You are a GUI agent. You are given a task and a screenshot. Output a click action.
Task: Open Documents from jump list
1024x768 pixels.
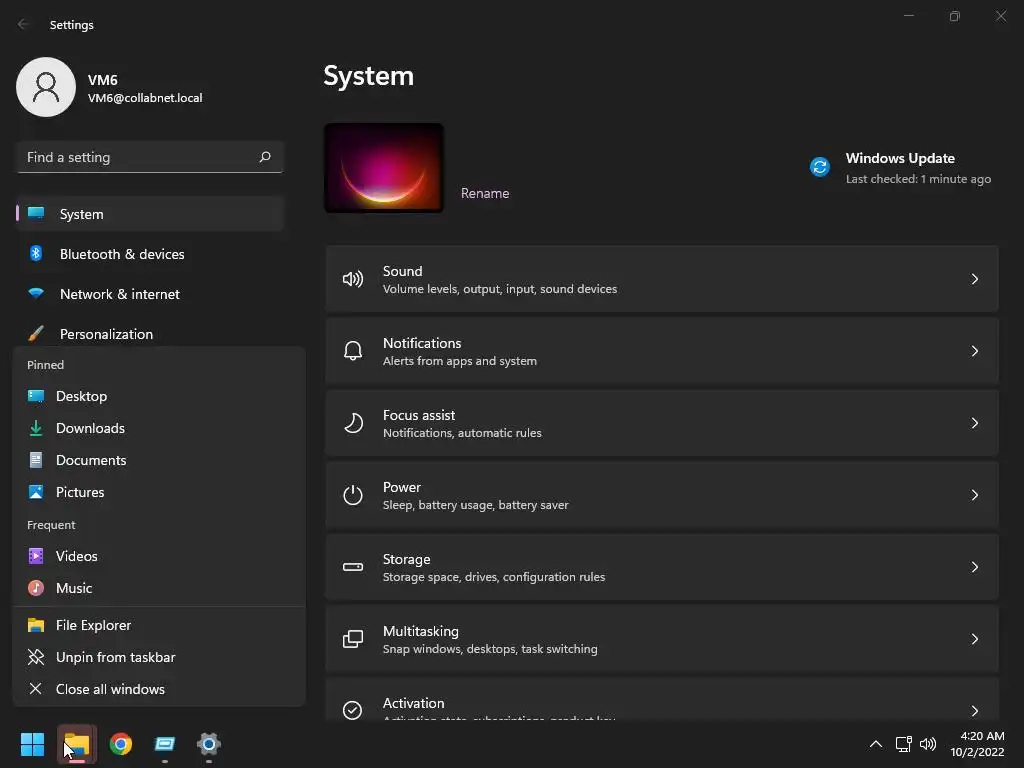pos(159,460)
